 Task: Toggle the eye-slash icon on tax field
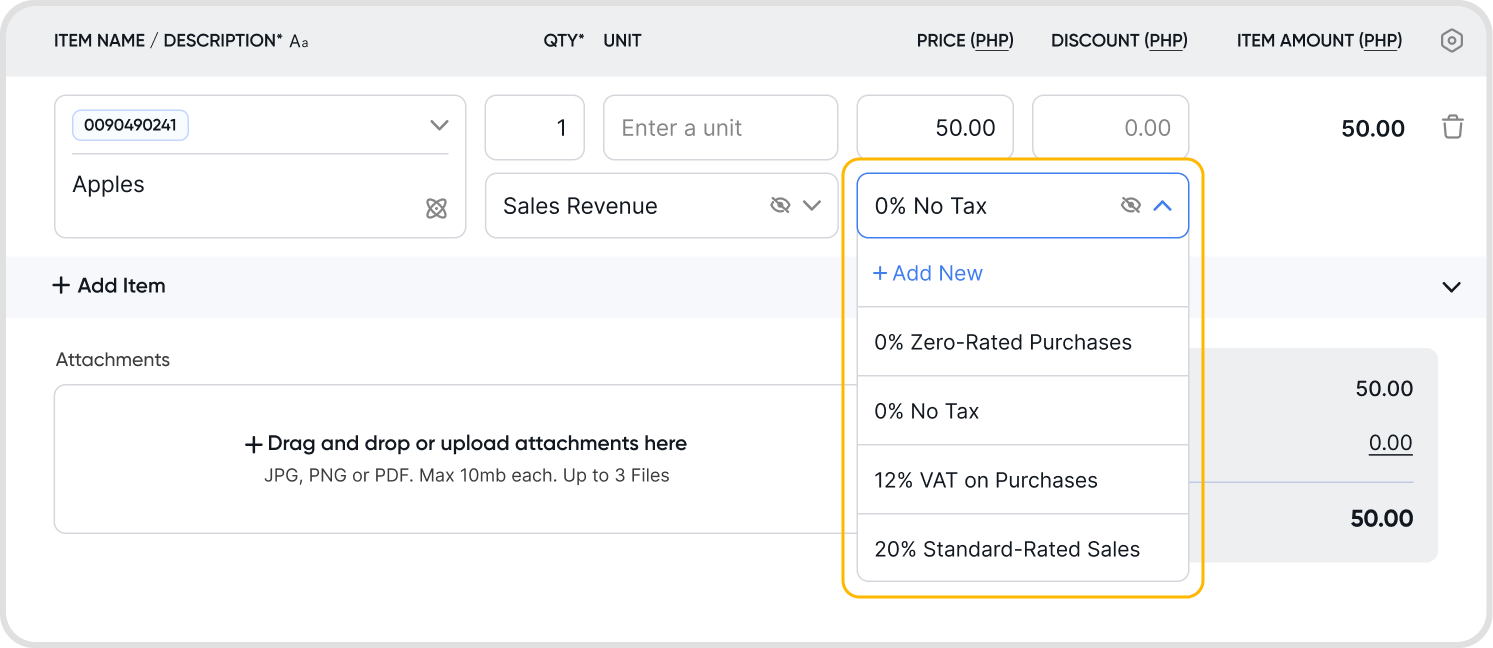tap(1130, 205)
